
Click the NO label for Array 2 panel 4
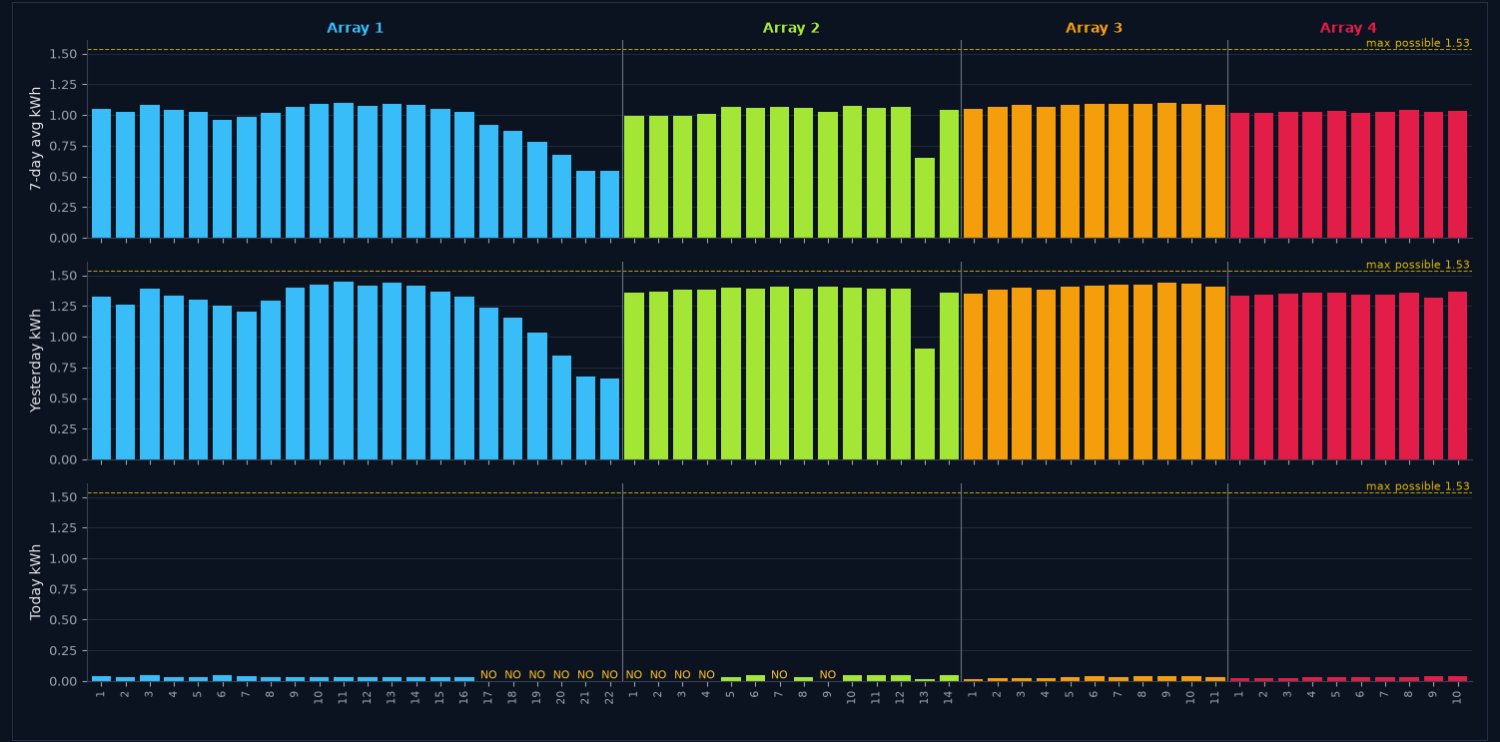706,675
